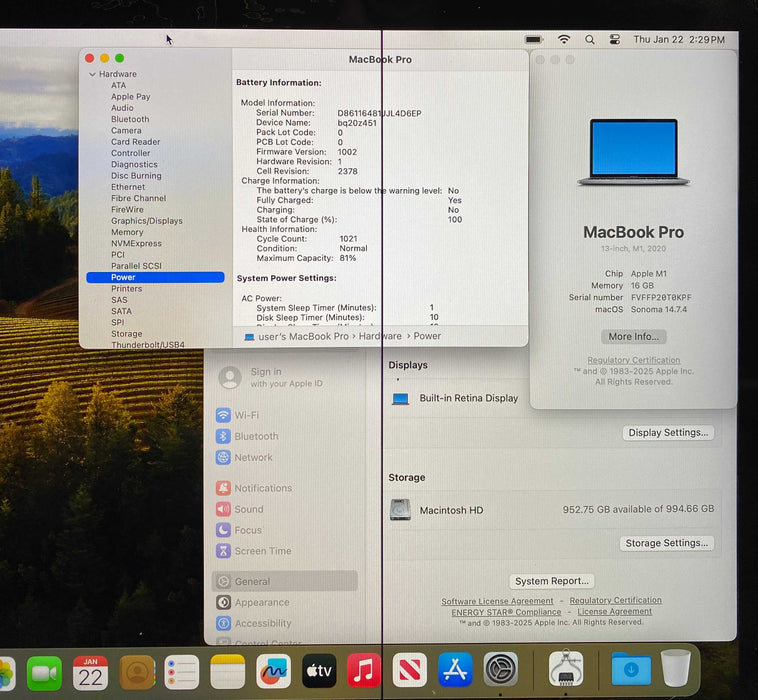The height and width of the screenshot is (700, 758).
Task: Select the highlighted Power item
Action: point(155,277)
